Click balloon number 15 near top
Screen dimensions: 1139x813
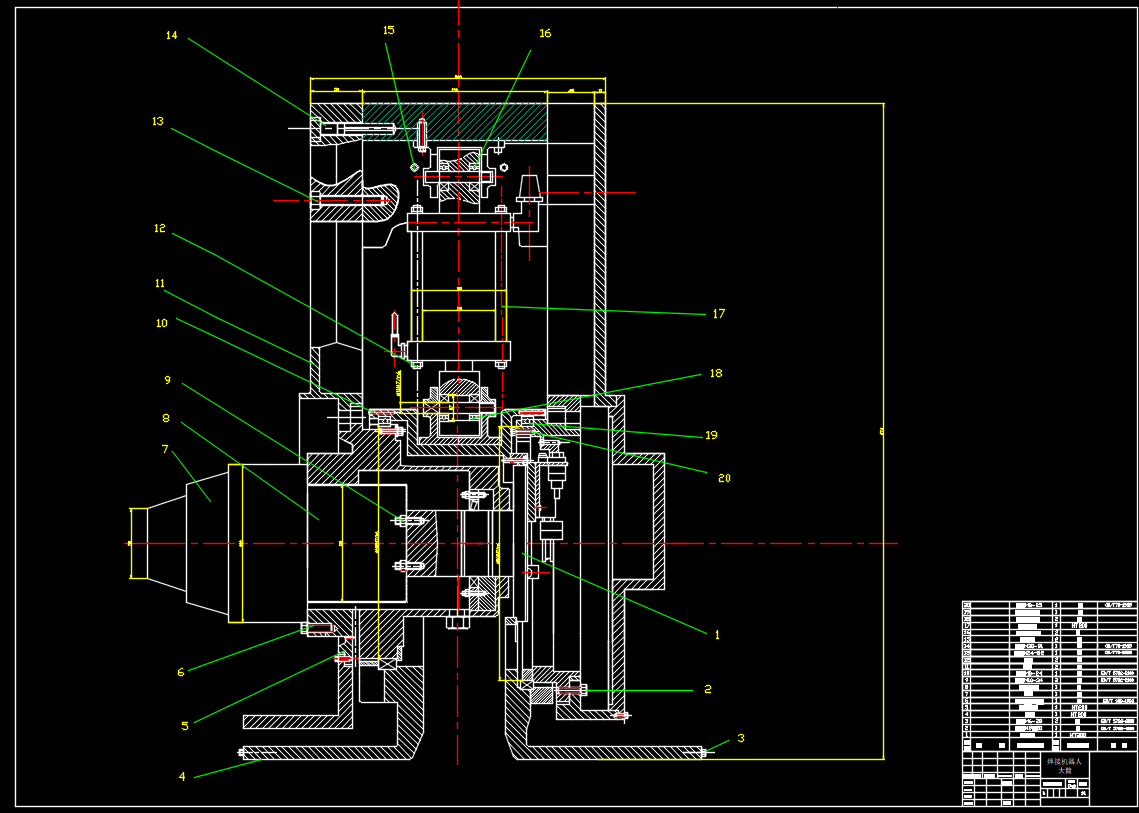[389, 30]
